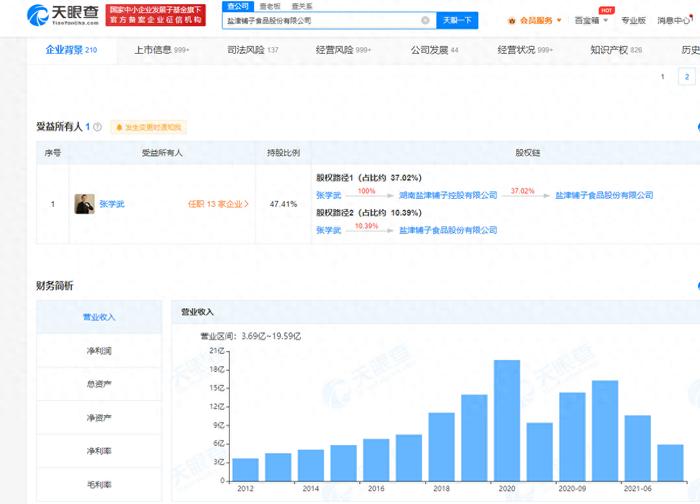Screen dimensions: 700x504
Task: Open the help question mark beside 受益所有人
Action: tap(97, 127)
